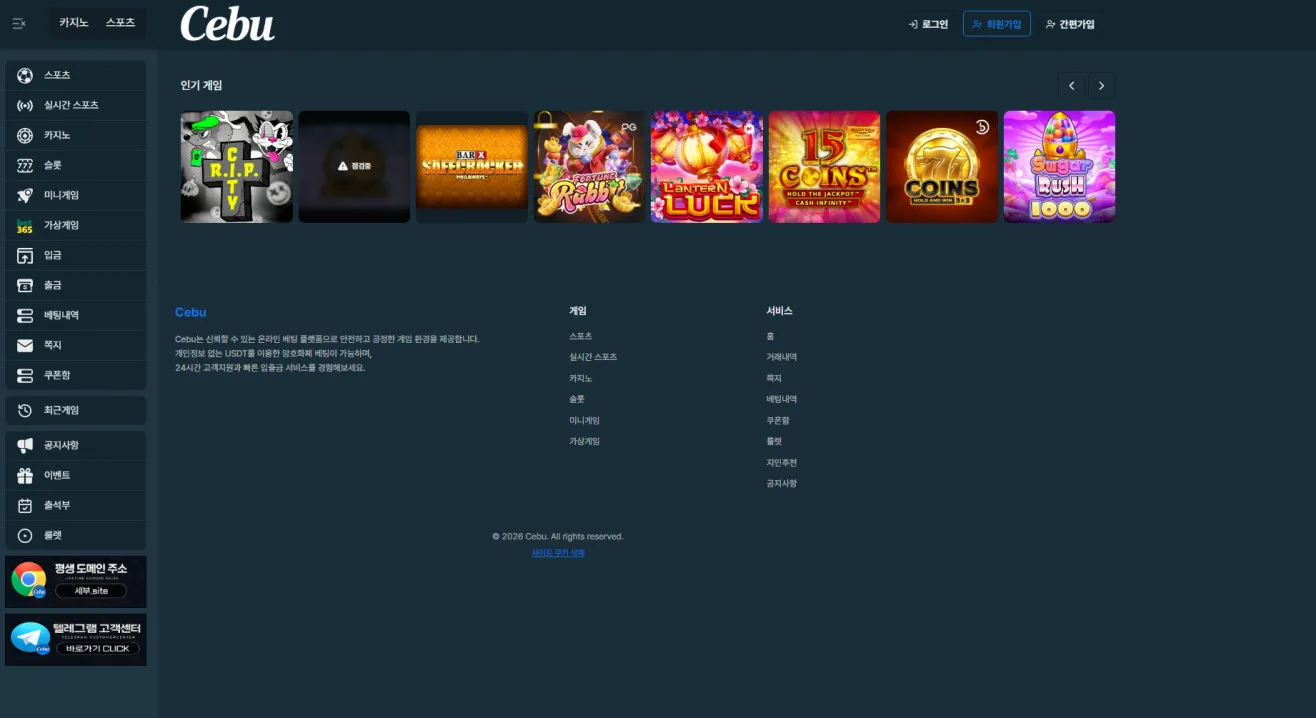Open 출석부 via the calendar check icon
The height and width of the screenshot is (718, 1316).
tap(25, 505)
